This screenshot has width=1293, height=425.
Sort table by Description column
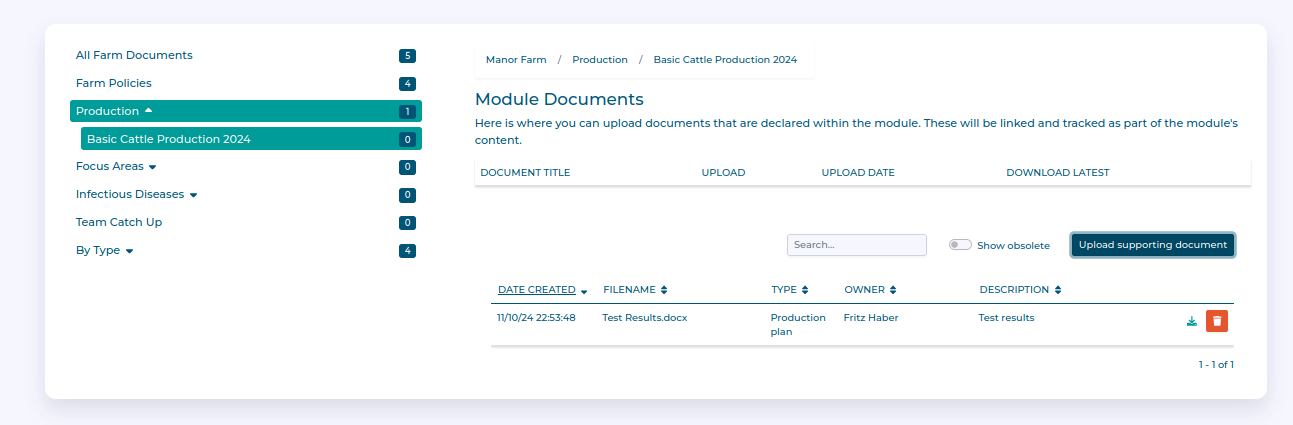(x=1057, y=290)
